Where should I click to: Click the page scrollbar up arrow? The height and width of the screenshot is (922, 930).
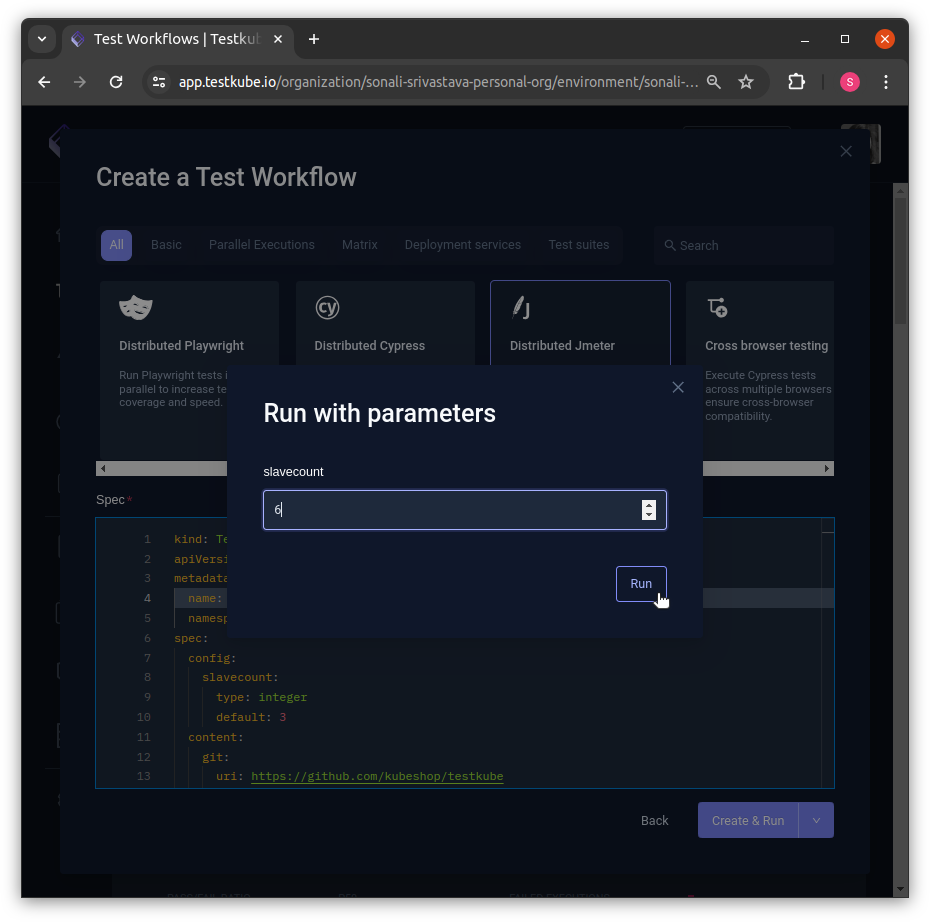pyautogui.click(x=901, y=191)
